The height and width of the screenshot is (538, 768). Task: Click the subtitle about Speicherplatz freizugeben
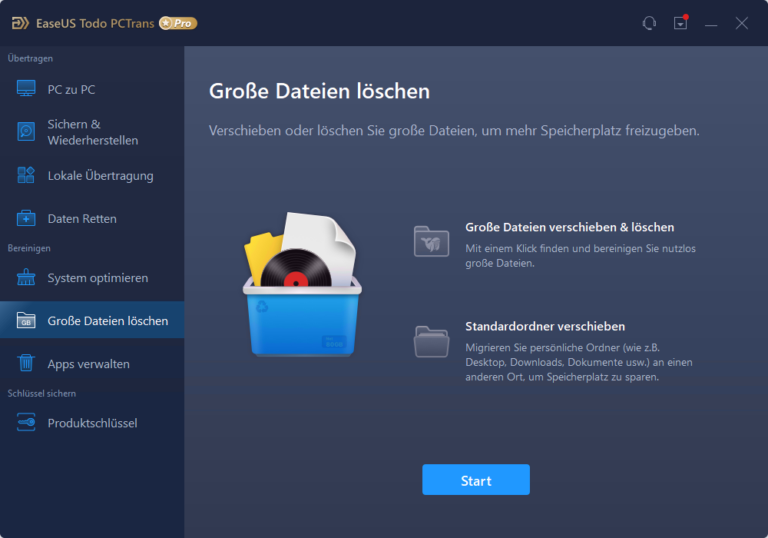coord(454,131)
